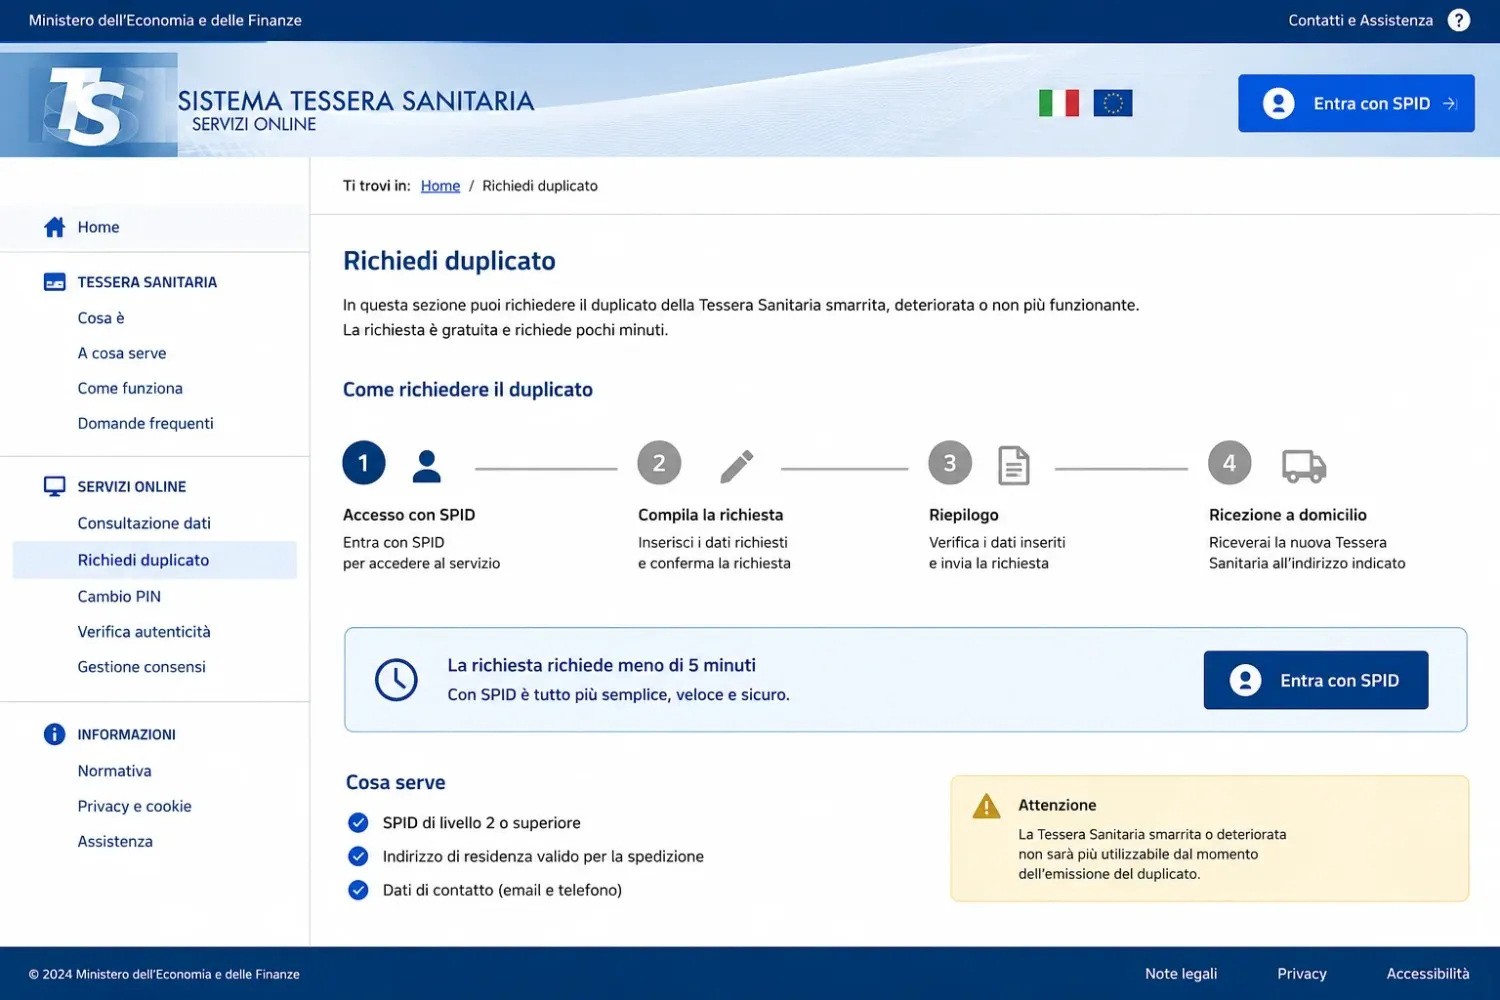Open Privacy link in the footer
This screenshot has height=1000, width=1500.
[x=1302, y=974]
